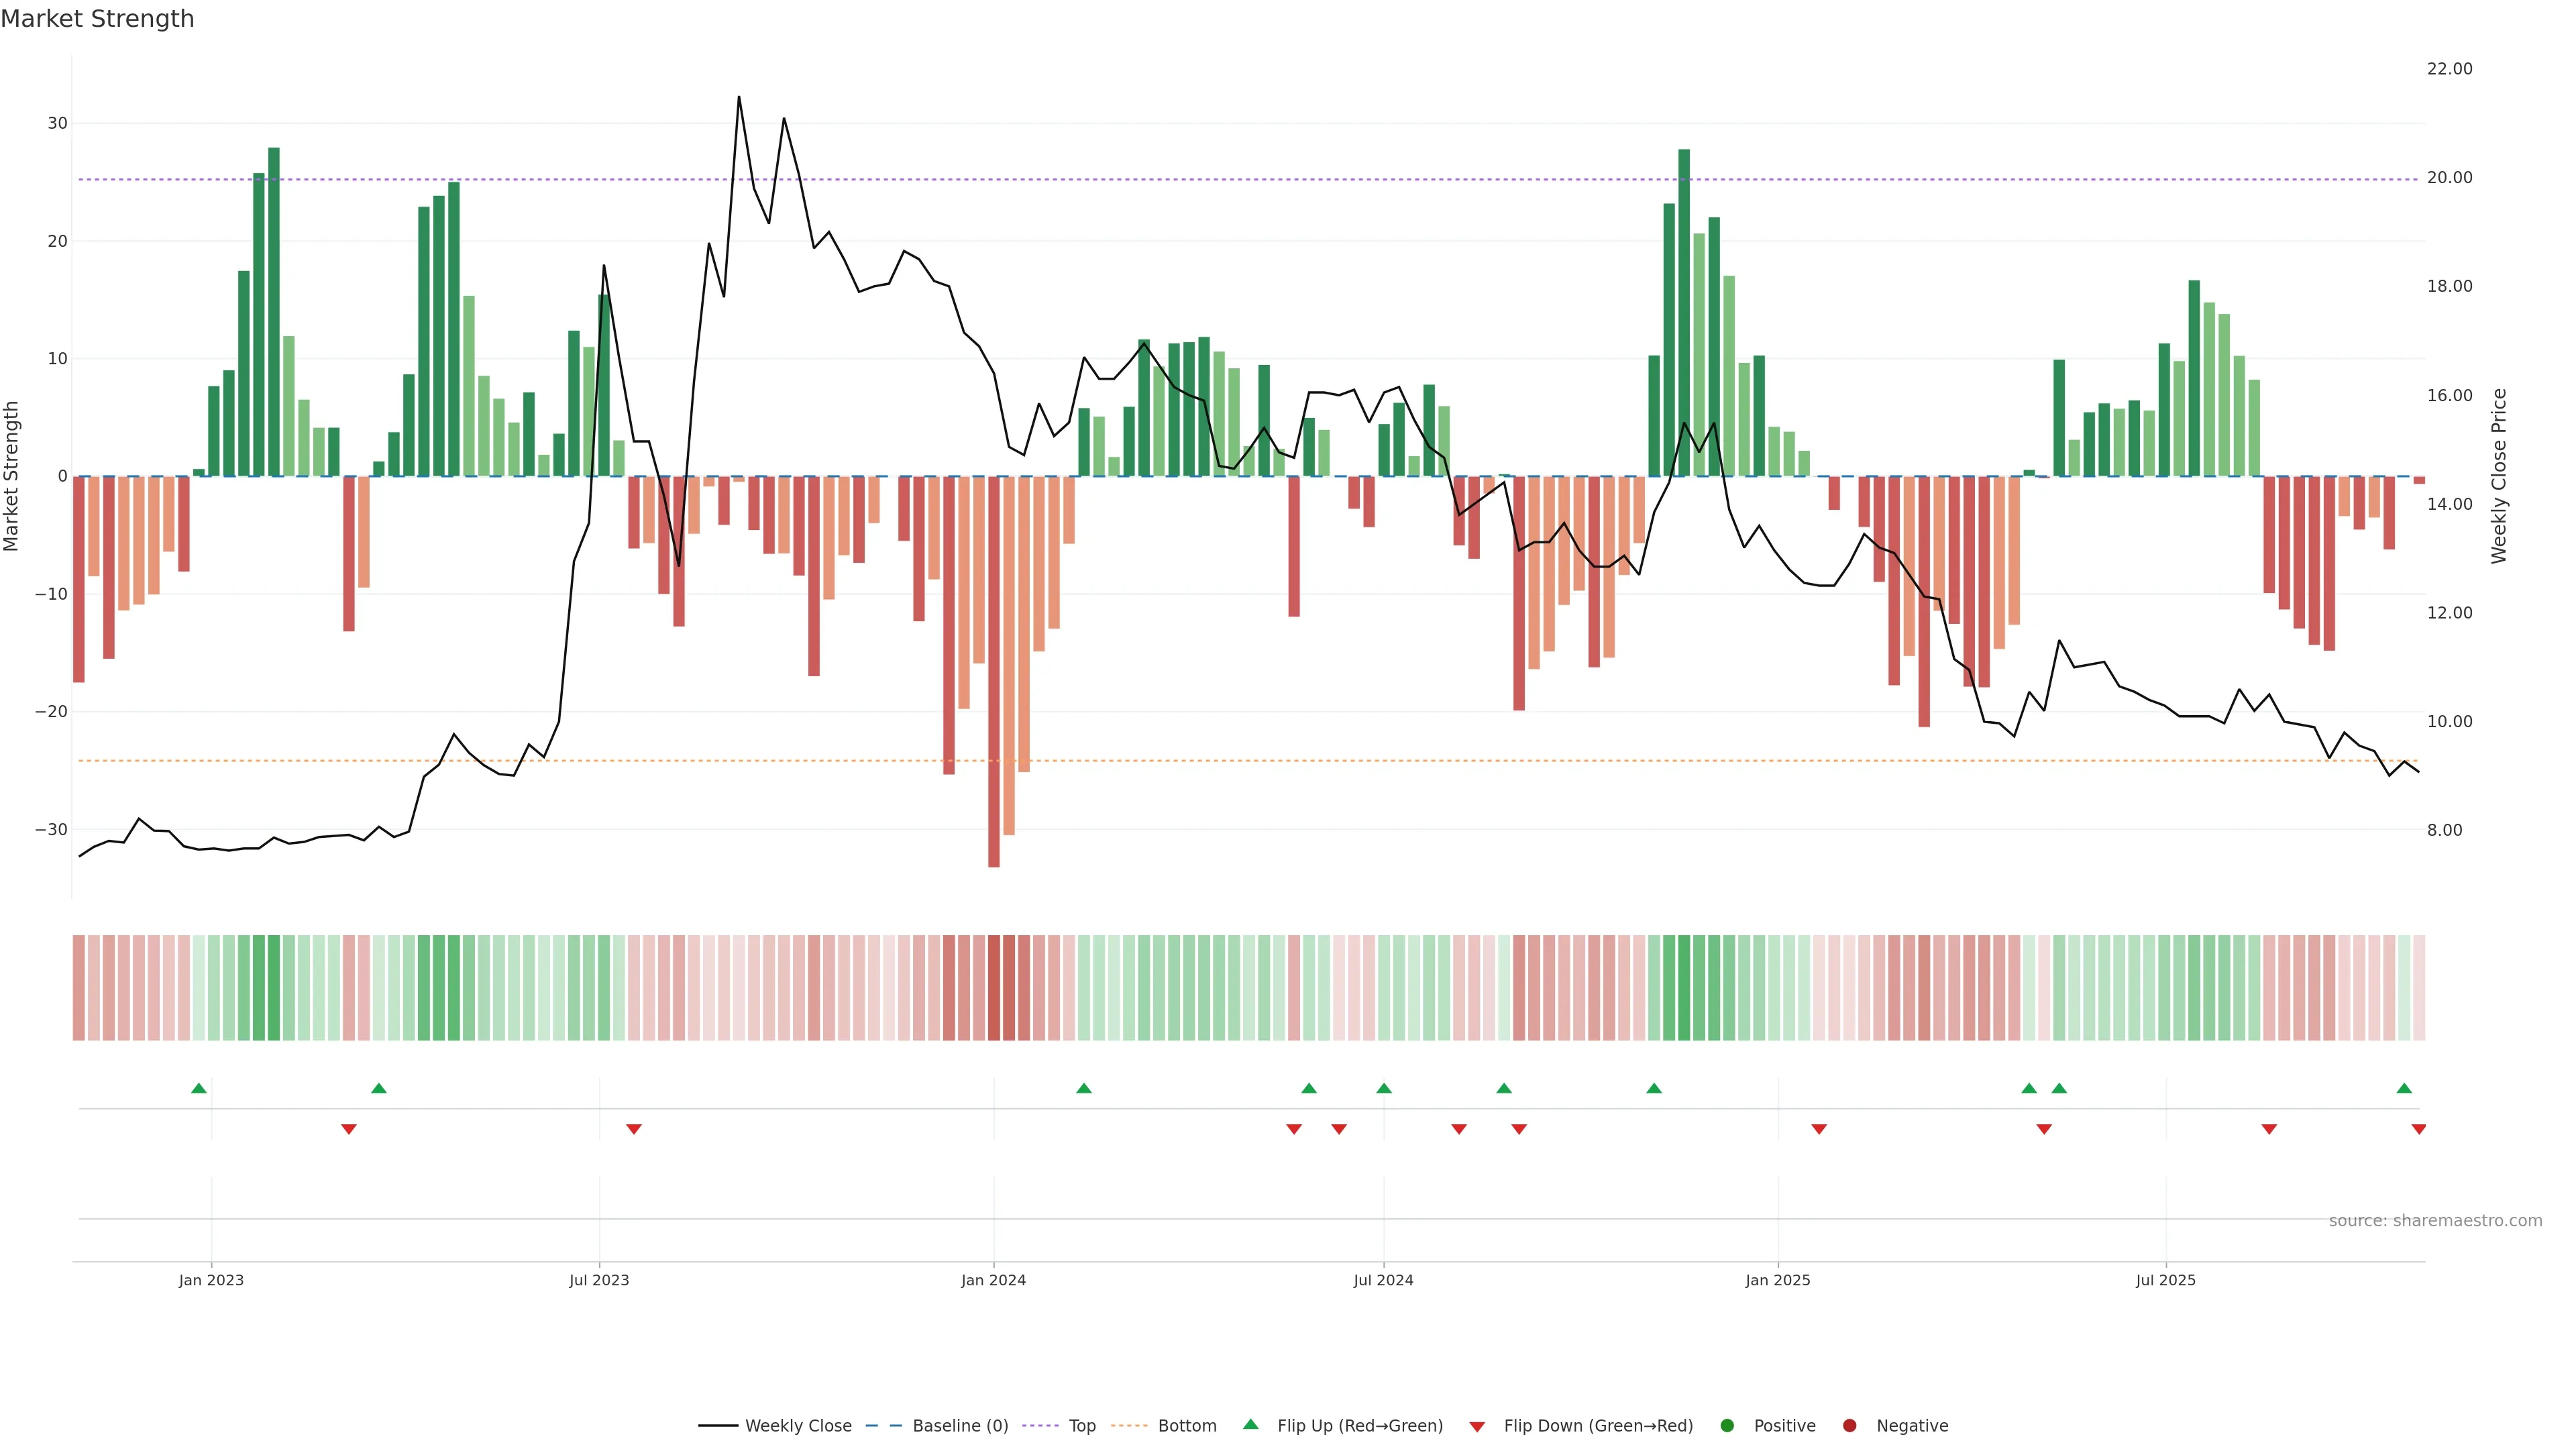Click the Flip Down red triangle legend icon
Screen dimensions: 2576x1449
pos(1477,1427)
